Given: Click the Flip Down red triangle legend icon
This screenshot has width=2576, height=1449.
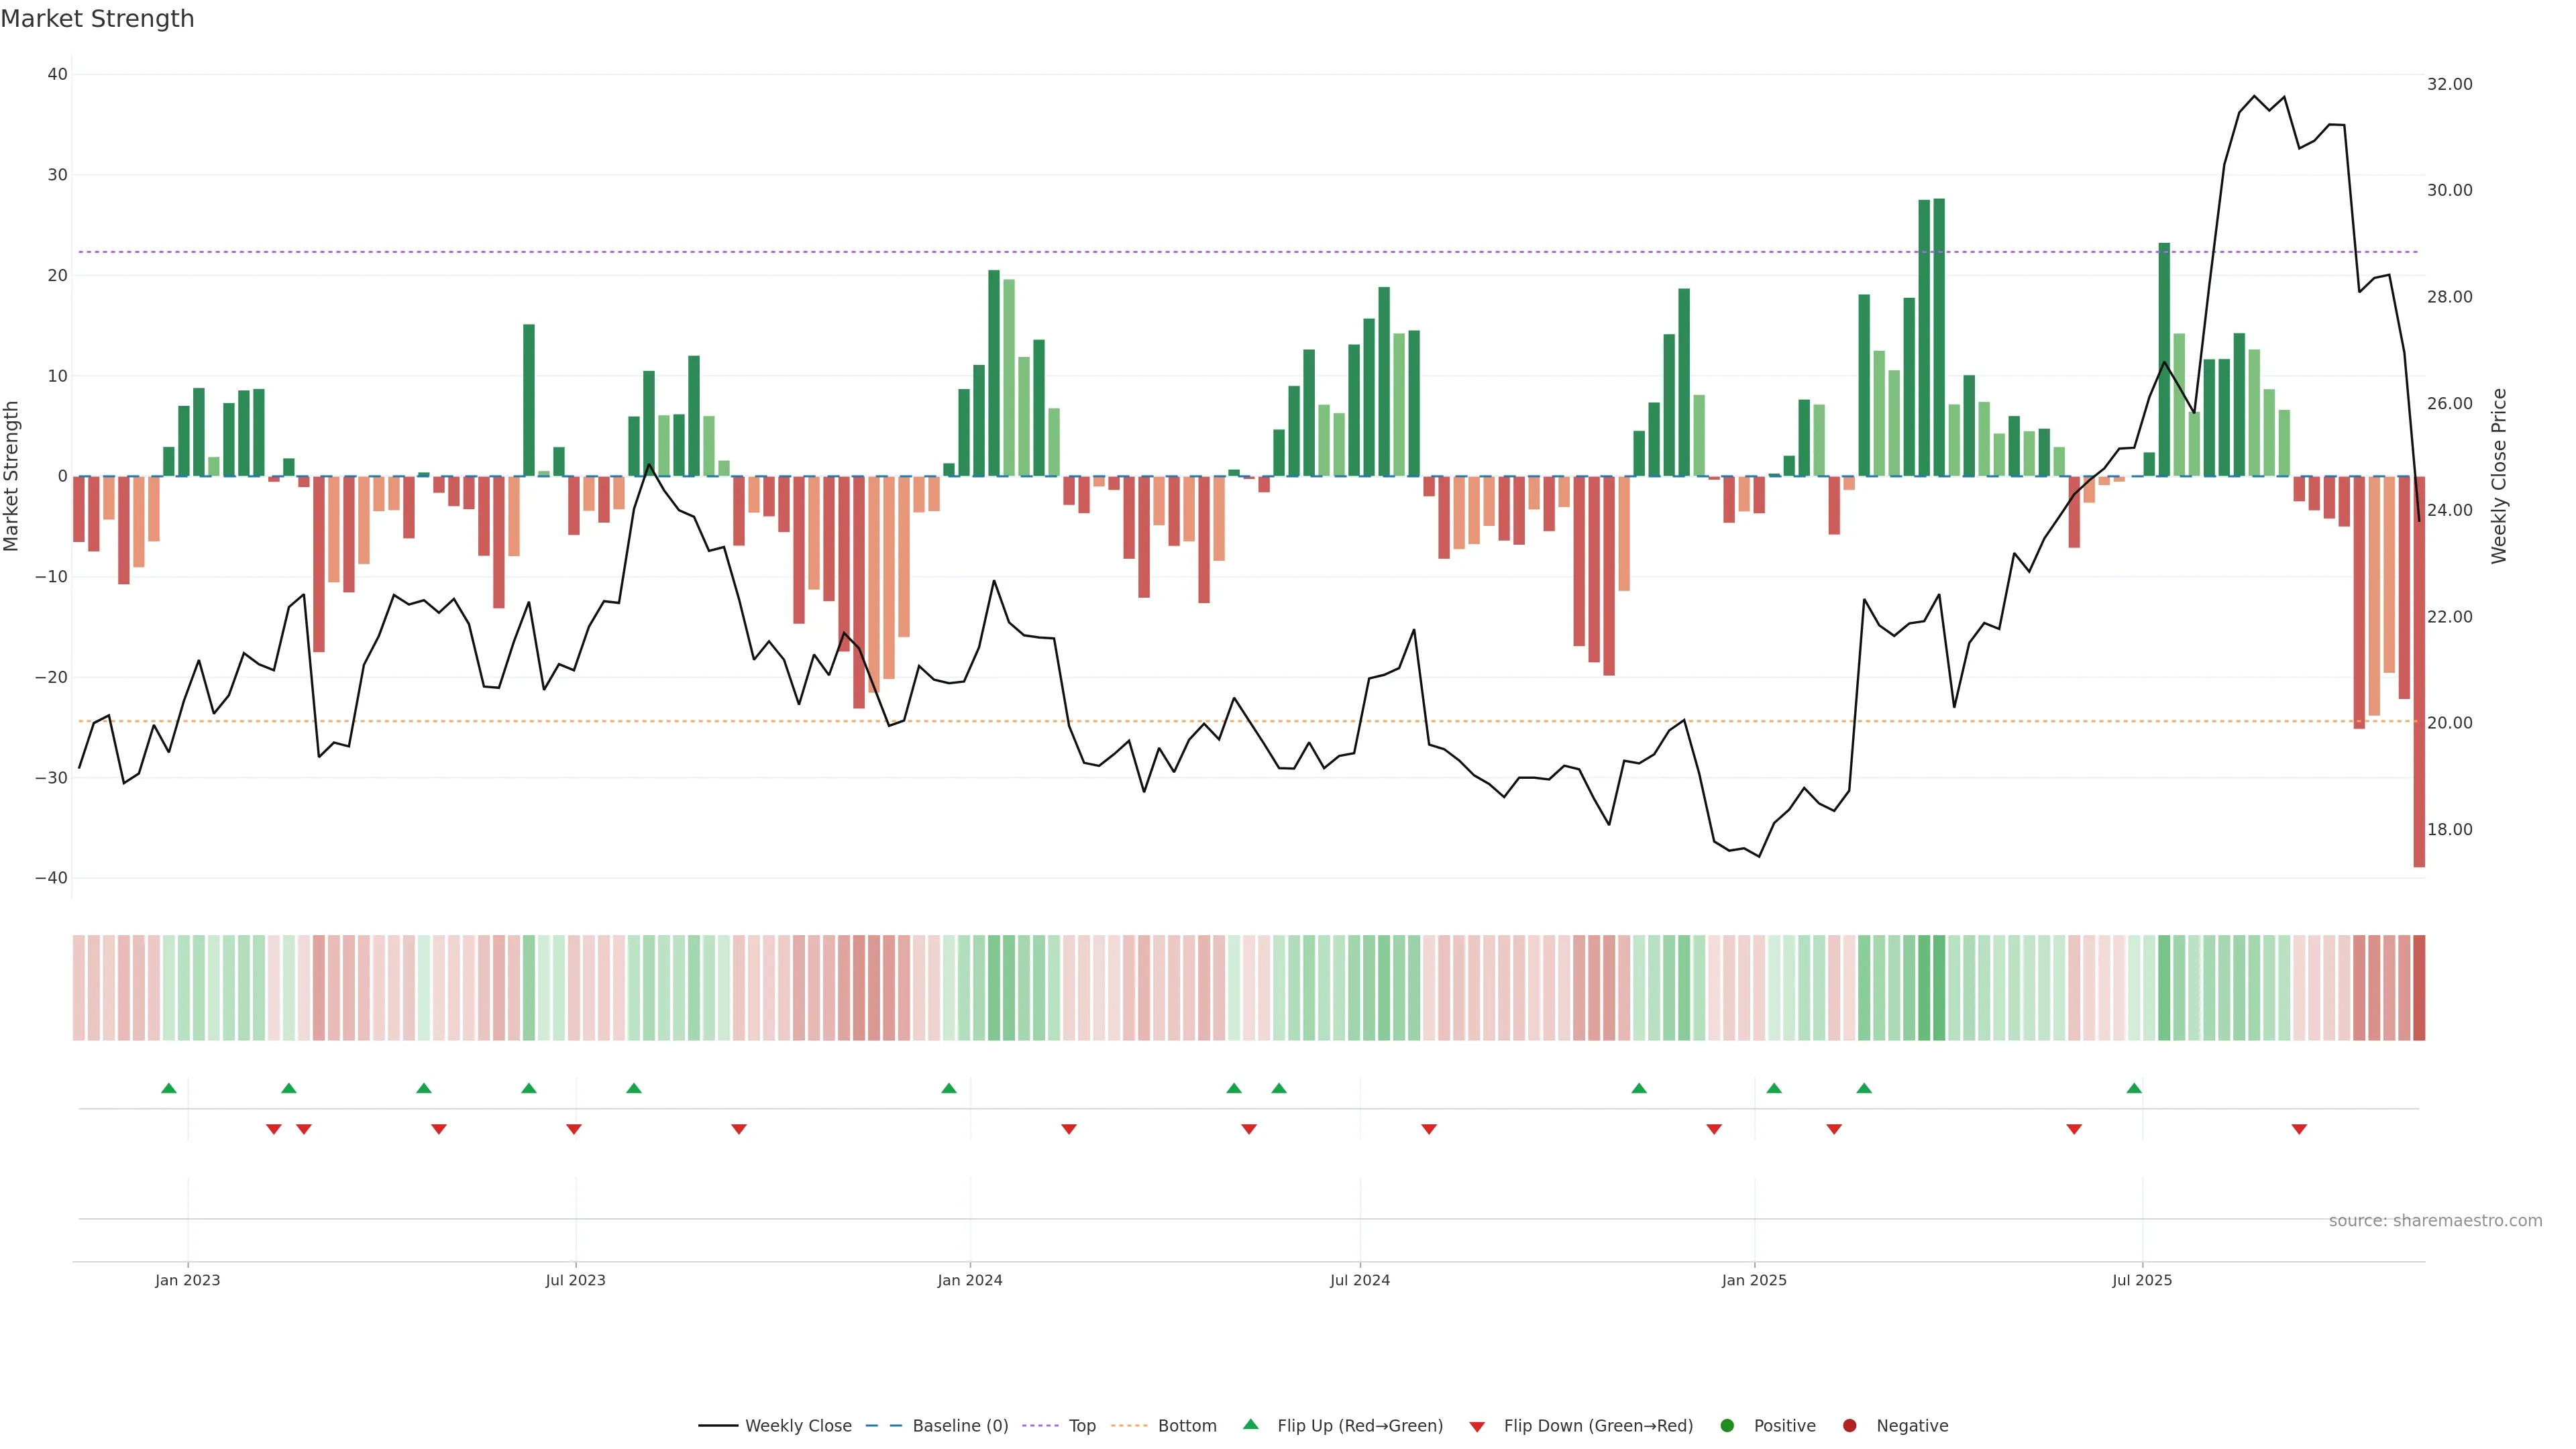Looking at the screenshot, I should coord(1477,1427).
